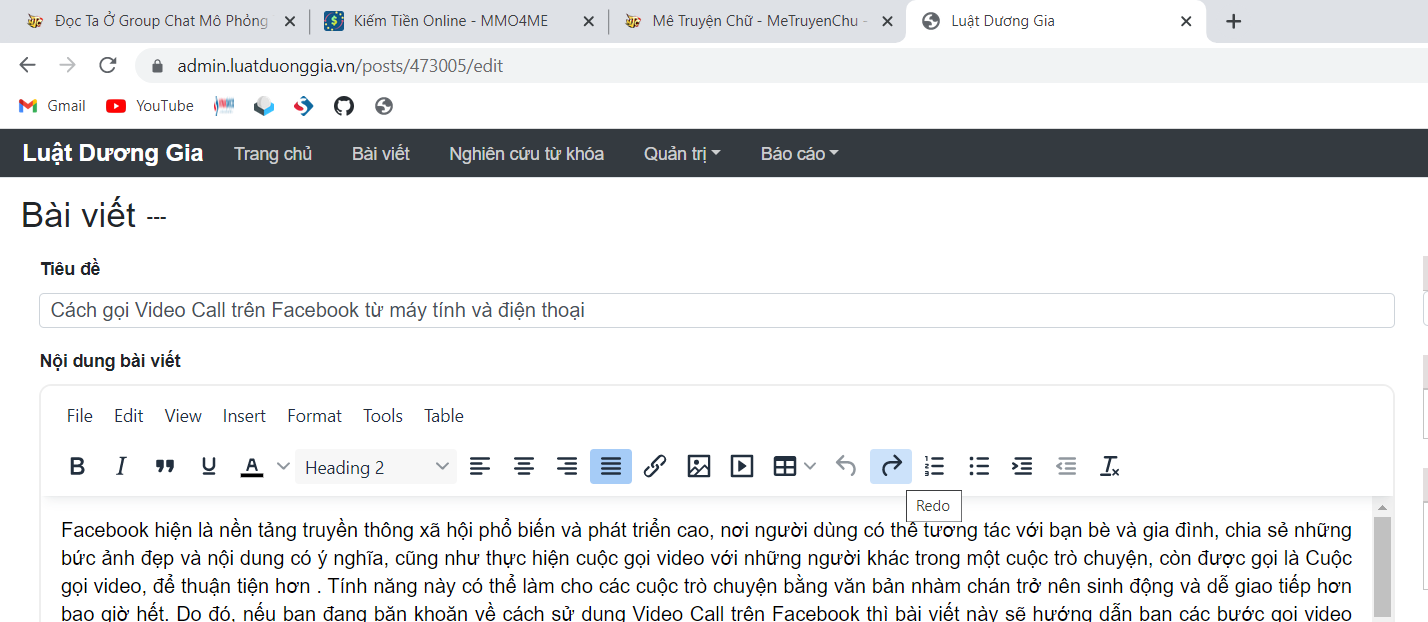1428x622 pixels.
Task: Click the Luật Dương Gia brand logo
Action: 113,153
